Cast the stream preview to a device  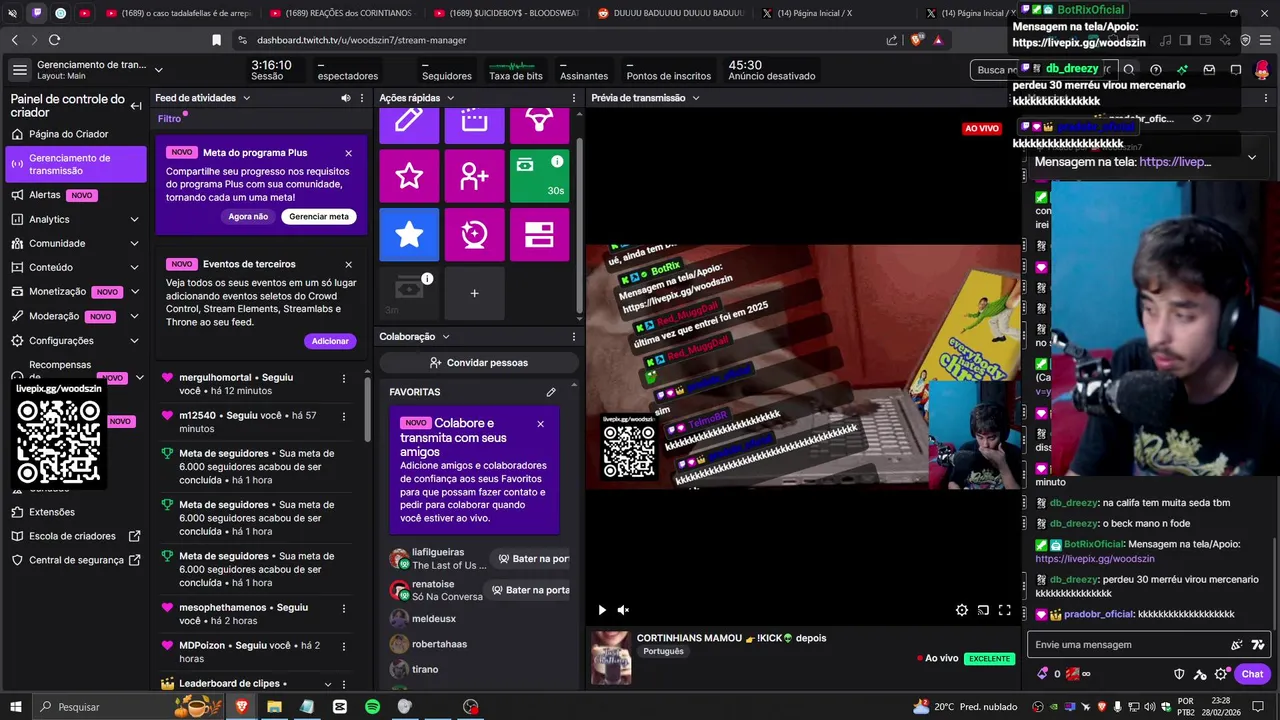(x=983, y=610)
